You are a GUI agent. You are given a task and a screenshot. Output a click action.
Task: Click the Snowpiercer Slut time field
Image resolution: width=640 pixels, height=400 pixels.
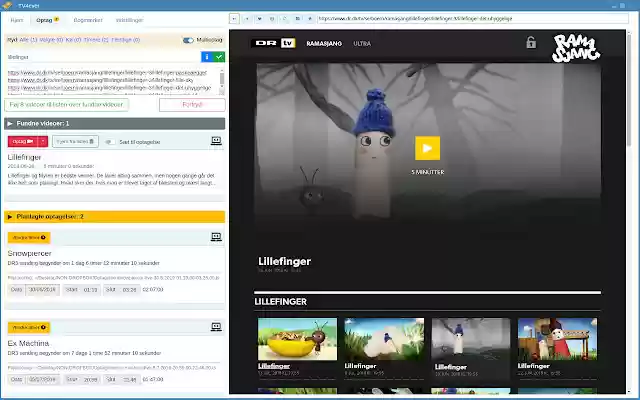(129, 289)
